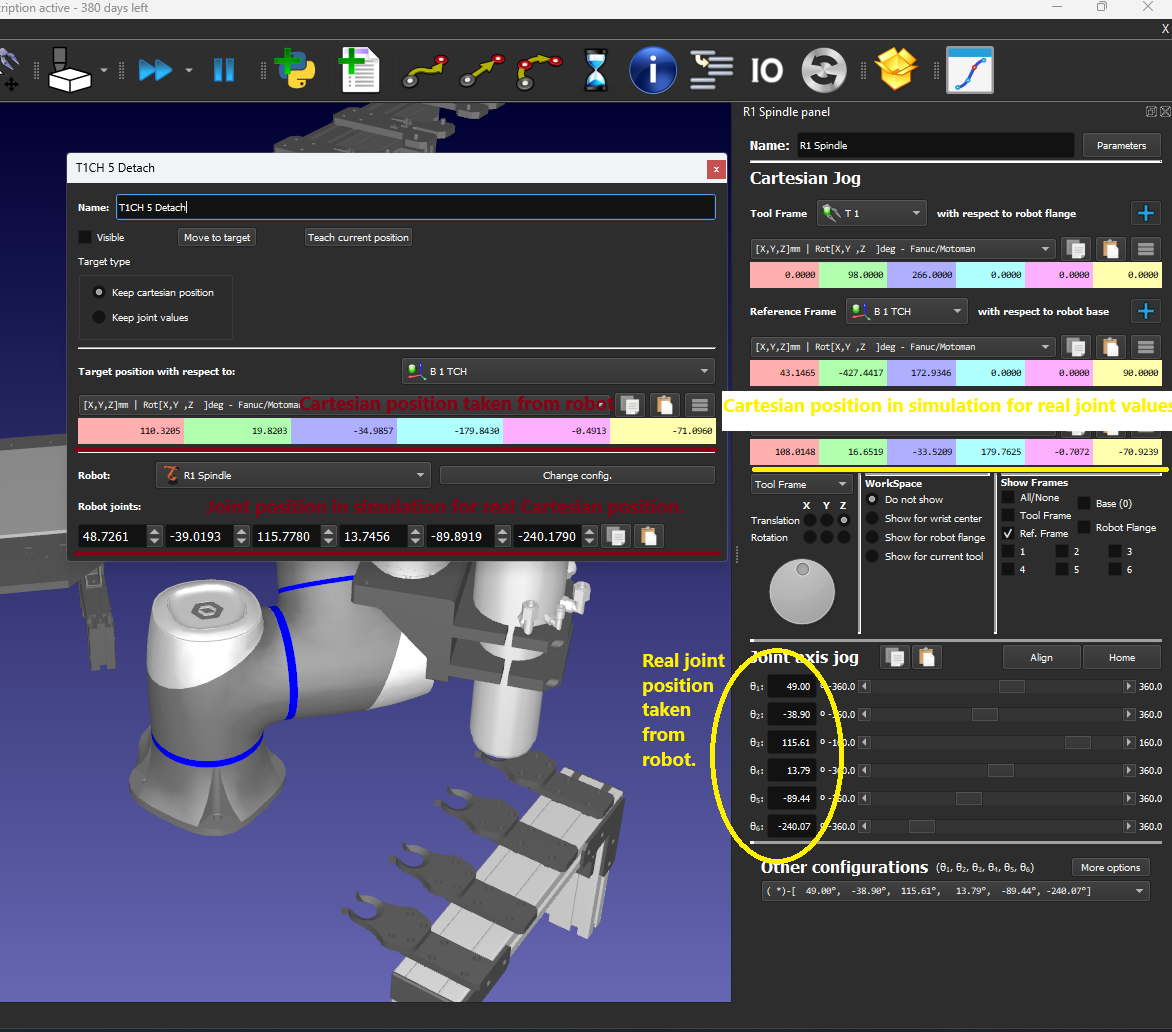
Task: Click the pause simulation icon
Action: point(223,71)
